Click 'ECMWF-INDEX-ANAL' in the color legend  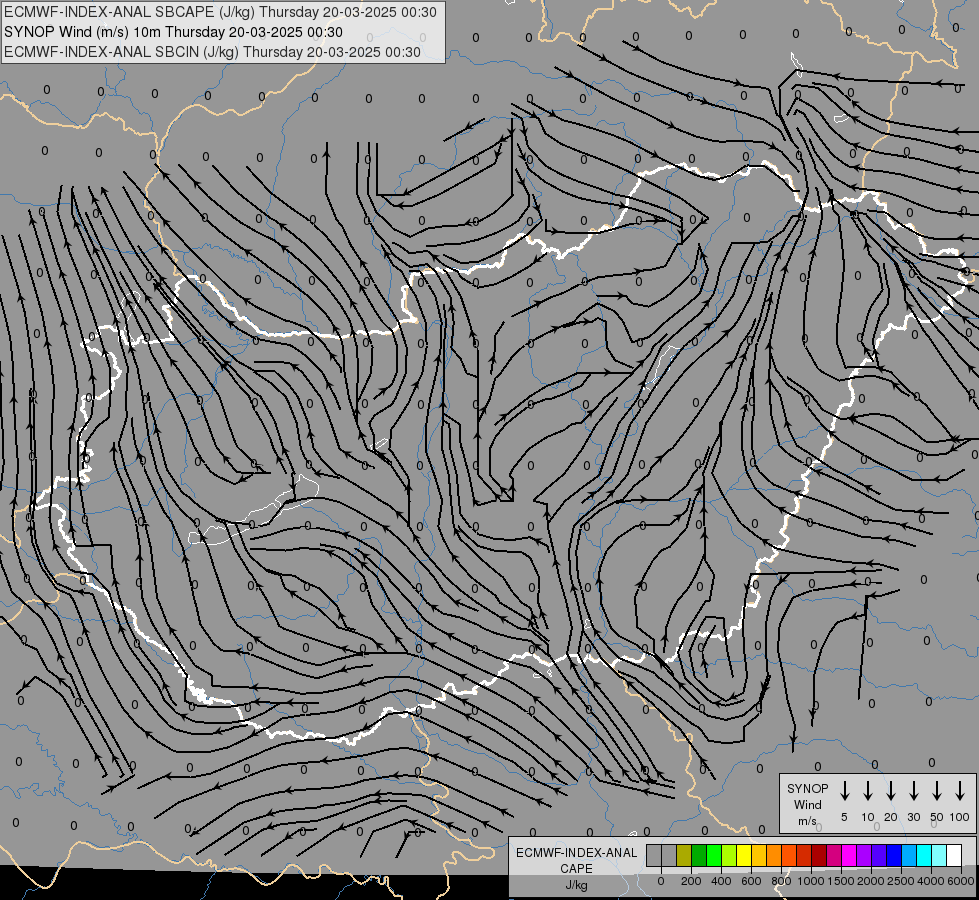tap(576, 853)
